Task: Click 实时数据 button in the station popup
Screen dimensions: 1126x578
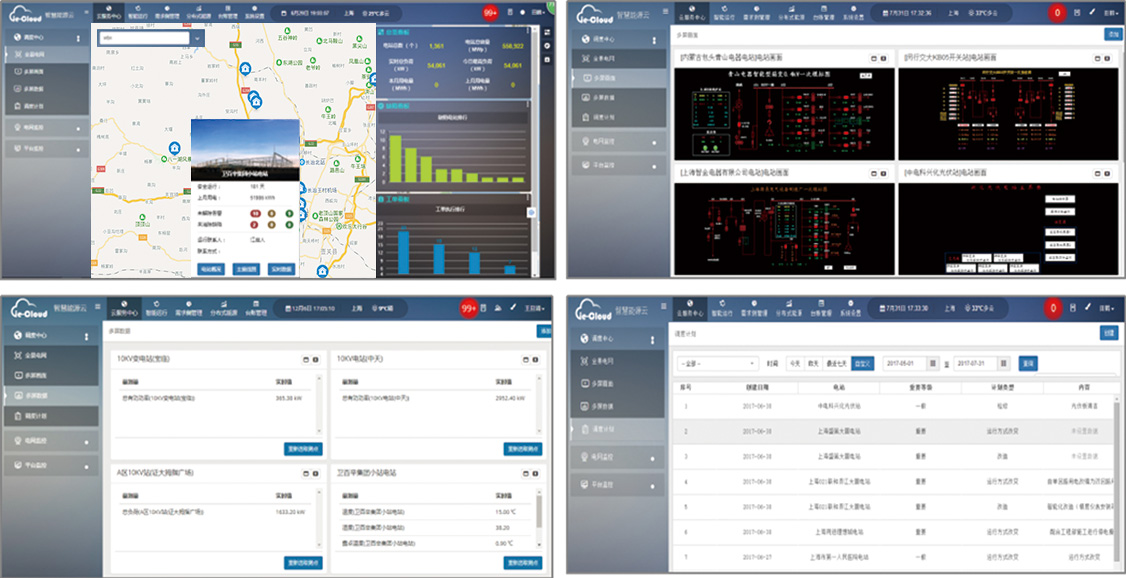Action: pyautogui.click(x=280, y=269)
